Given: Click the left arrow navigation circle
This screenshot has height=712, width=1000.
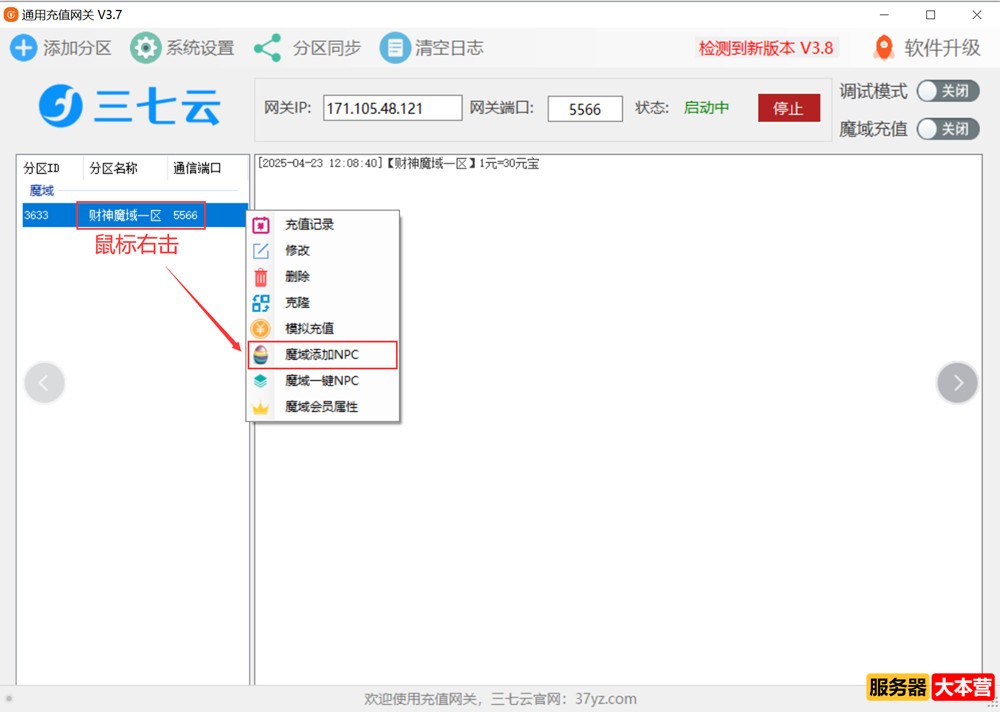Looking at the screenshot, I should pos(45,382).
